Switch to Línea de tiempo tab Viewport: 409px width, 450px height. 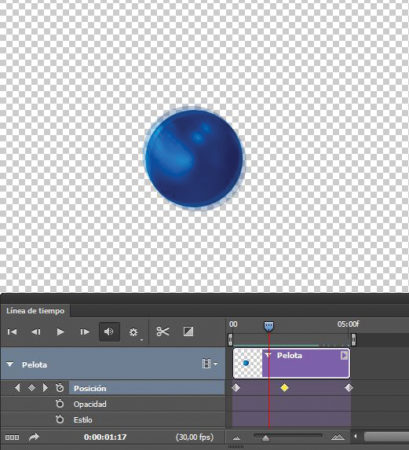[x=35, y=311]
